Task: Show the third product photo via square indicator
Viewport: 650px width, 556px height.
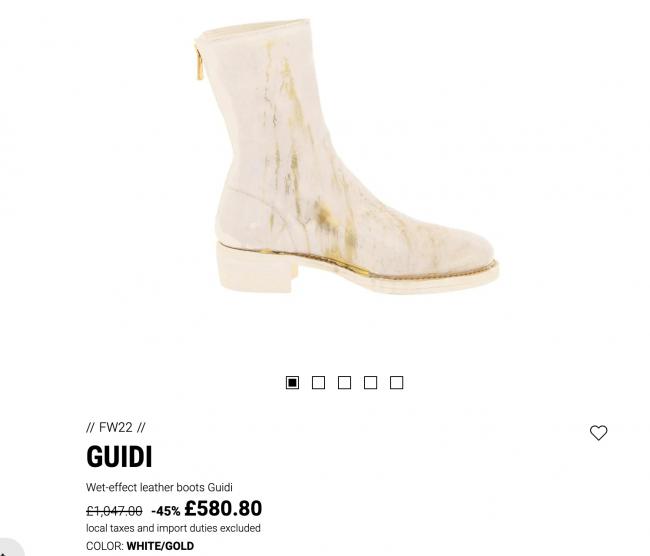Action: pos(344,382)
